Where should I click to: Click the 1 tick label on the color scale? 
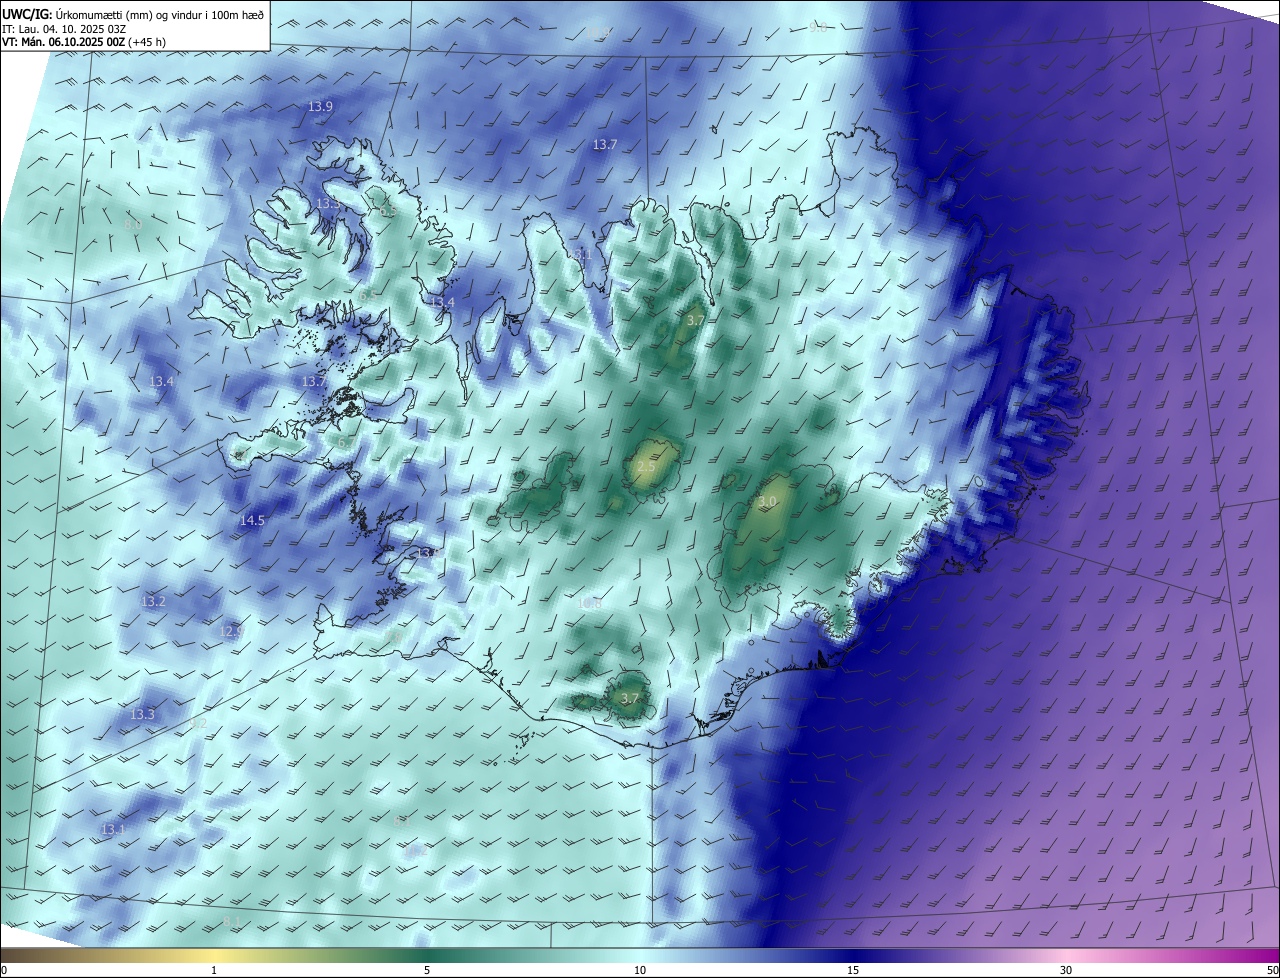[x=214, y=970]
